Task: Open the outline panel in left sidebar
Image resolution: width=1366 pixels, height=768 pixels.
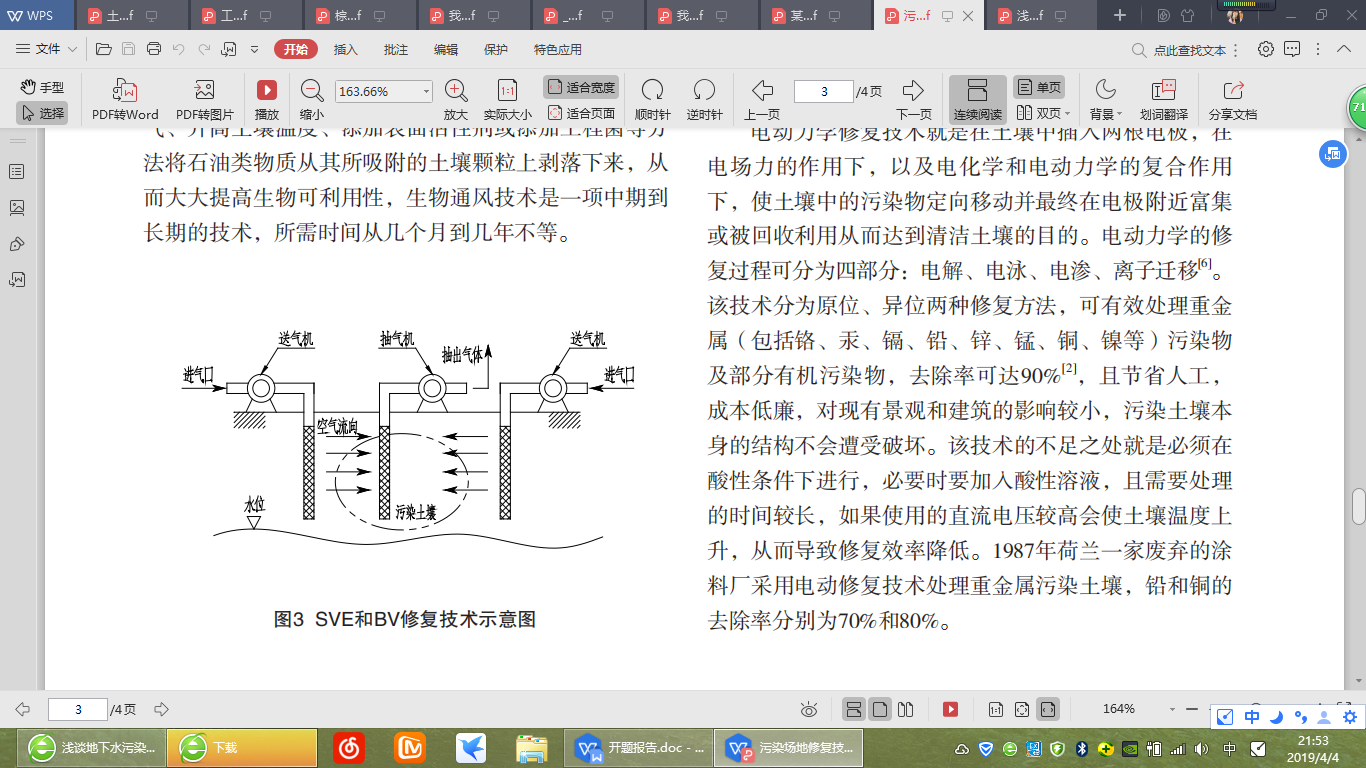Action: pyautogui.click(x=17, y=172)
